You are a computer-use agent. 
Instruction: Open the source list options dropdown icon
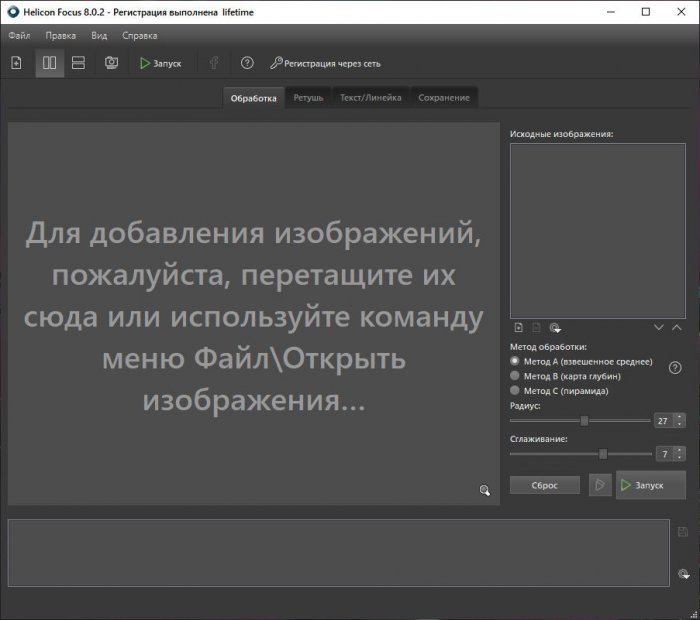pyautogui.click(x=555, y=327)
